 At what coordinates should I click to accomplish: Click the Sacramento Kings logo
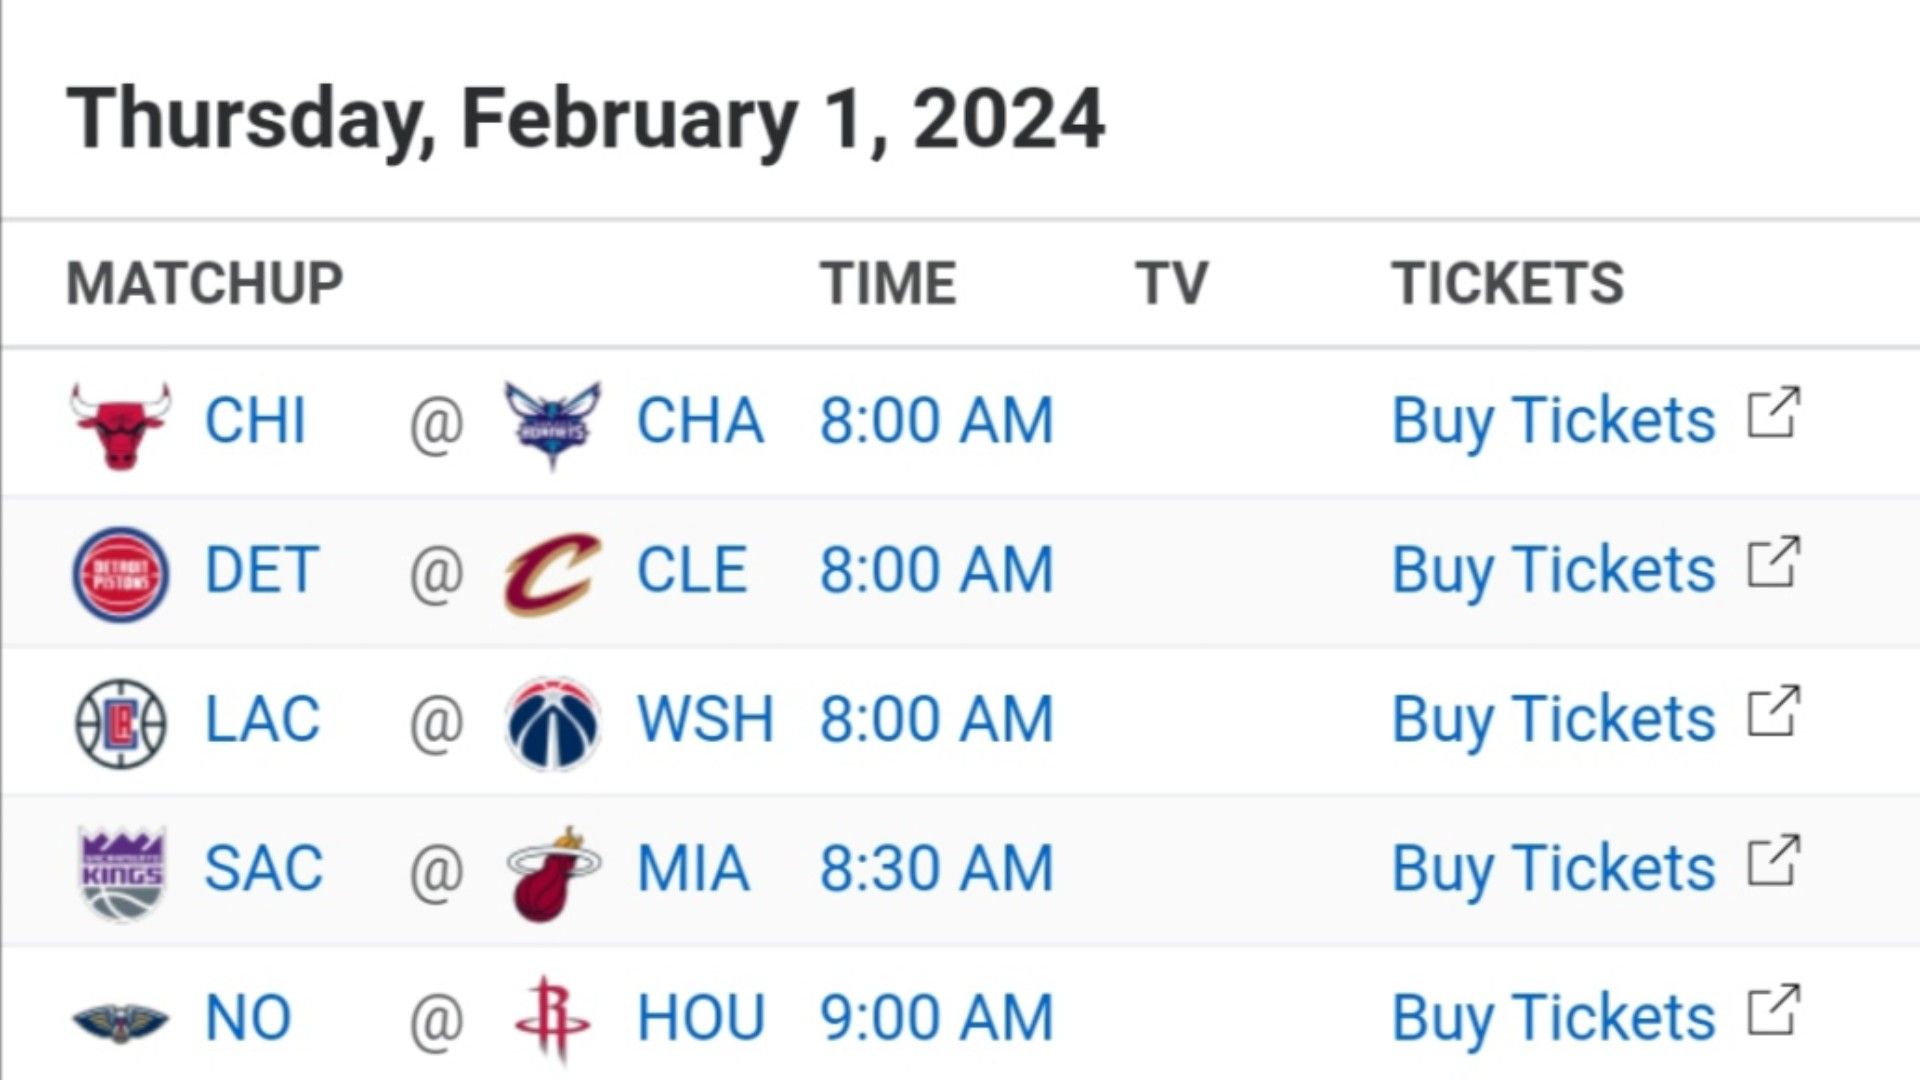tap(121, 873)
